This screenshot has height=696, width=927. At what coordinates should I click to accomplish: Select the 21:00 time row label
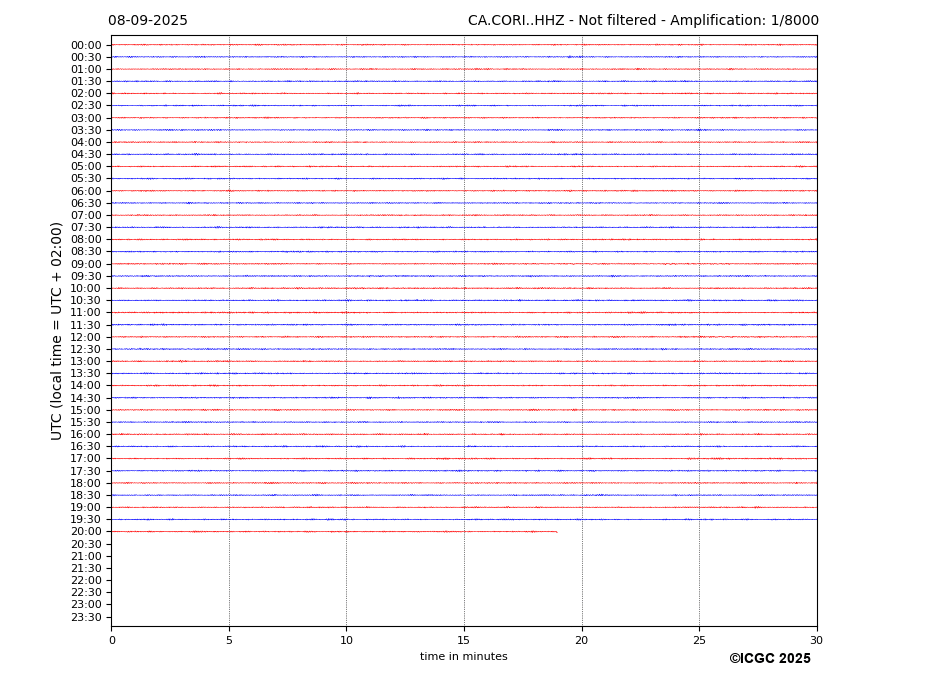tap(86, 556)
